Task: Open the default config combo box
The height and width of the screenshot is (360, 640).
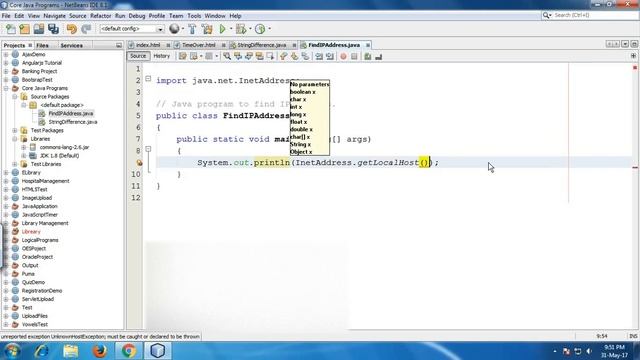Action: (x=132, y=29)
